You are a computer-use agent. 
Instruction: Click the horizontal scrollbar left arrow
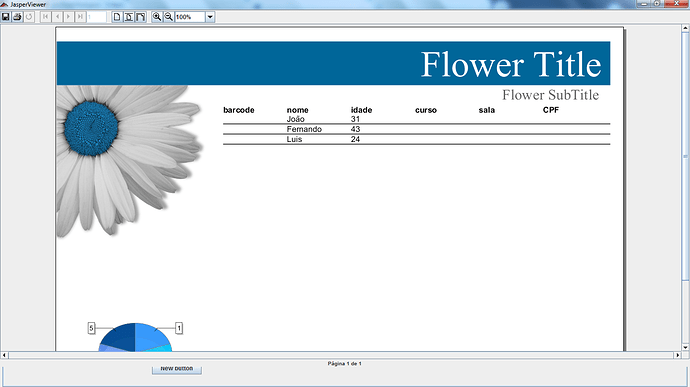(4, 355)
